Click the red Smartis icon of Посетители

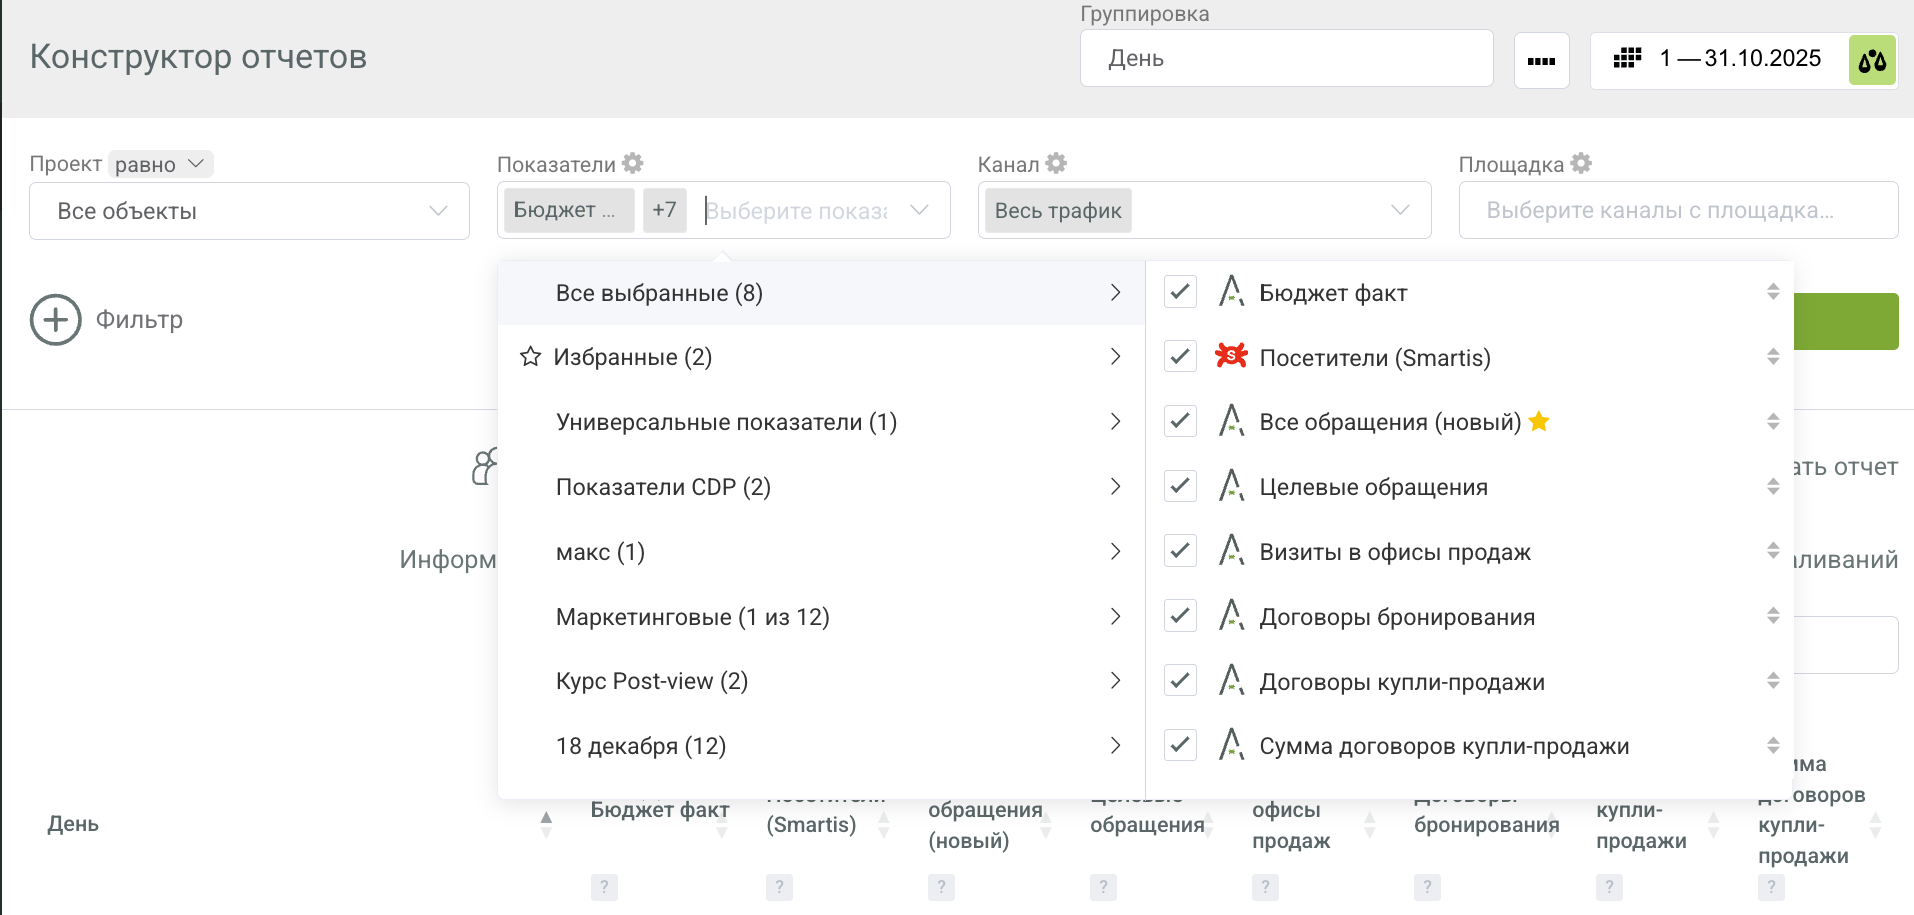pyautogui.click(x=1231, y=356)
